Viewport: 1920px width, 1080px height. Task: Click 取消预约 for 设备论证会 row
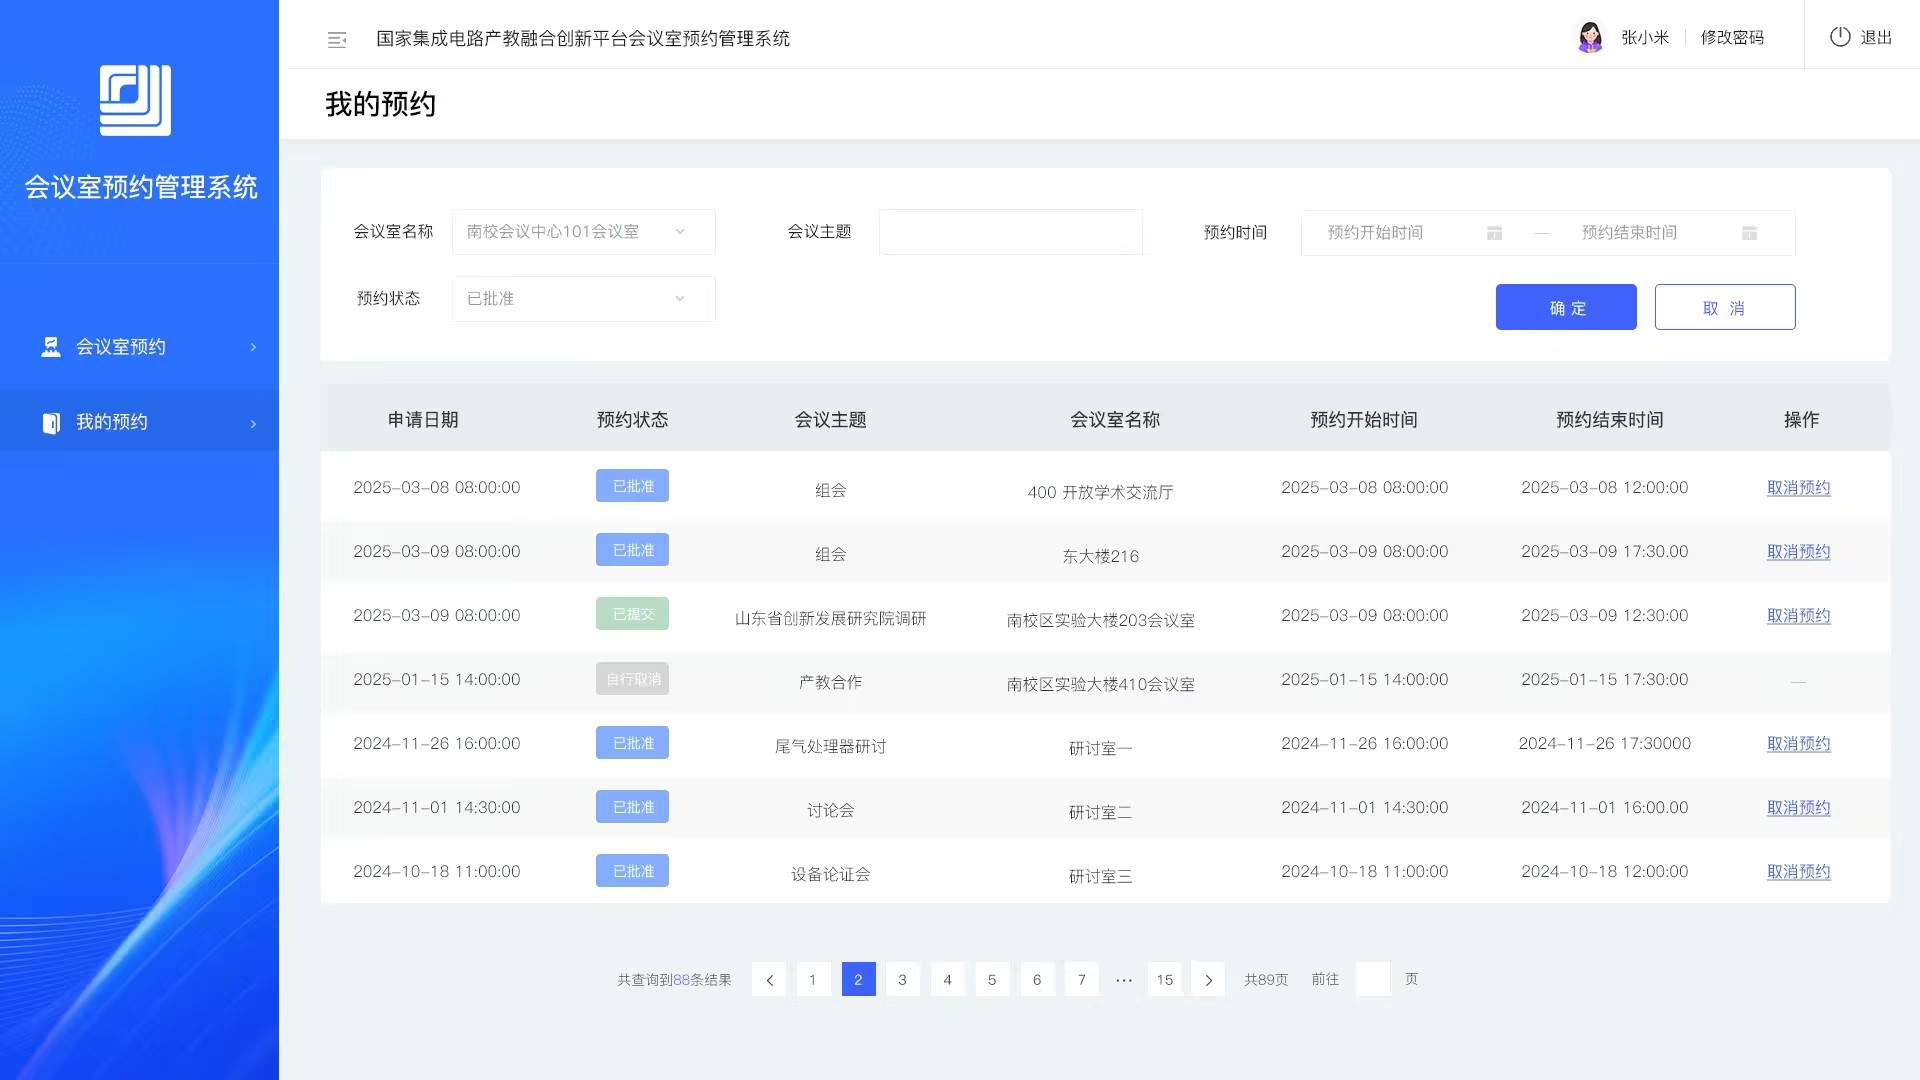[x=1798, y=872]
